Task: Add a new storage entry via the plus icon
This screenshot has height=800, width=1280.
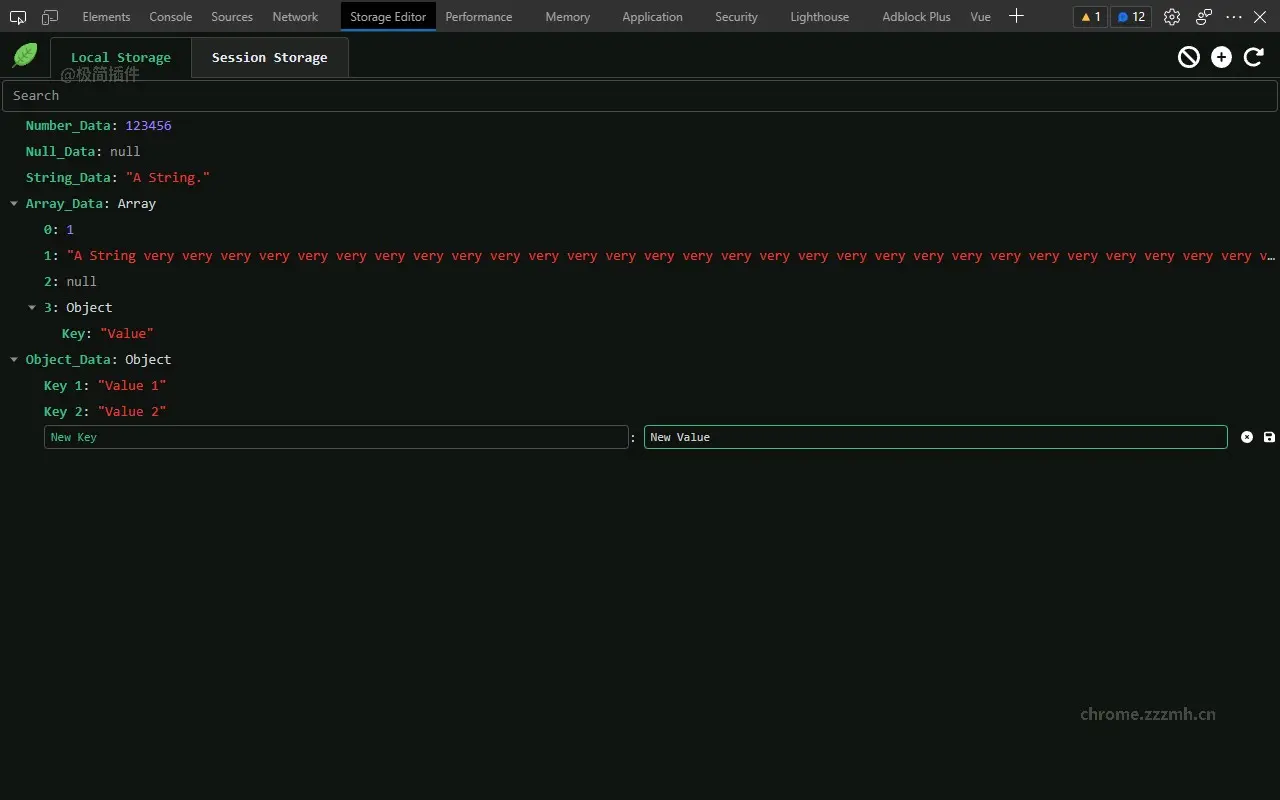Action: (1221, 57)
